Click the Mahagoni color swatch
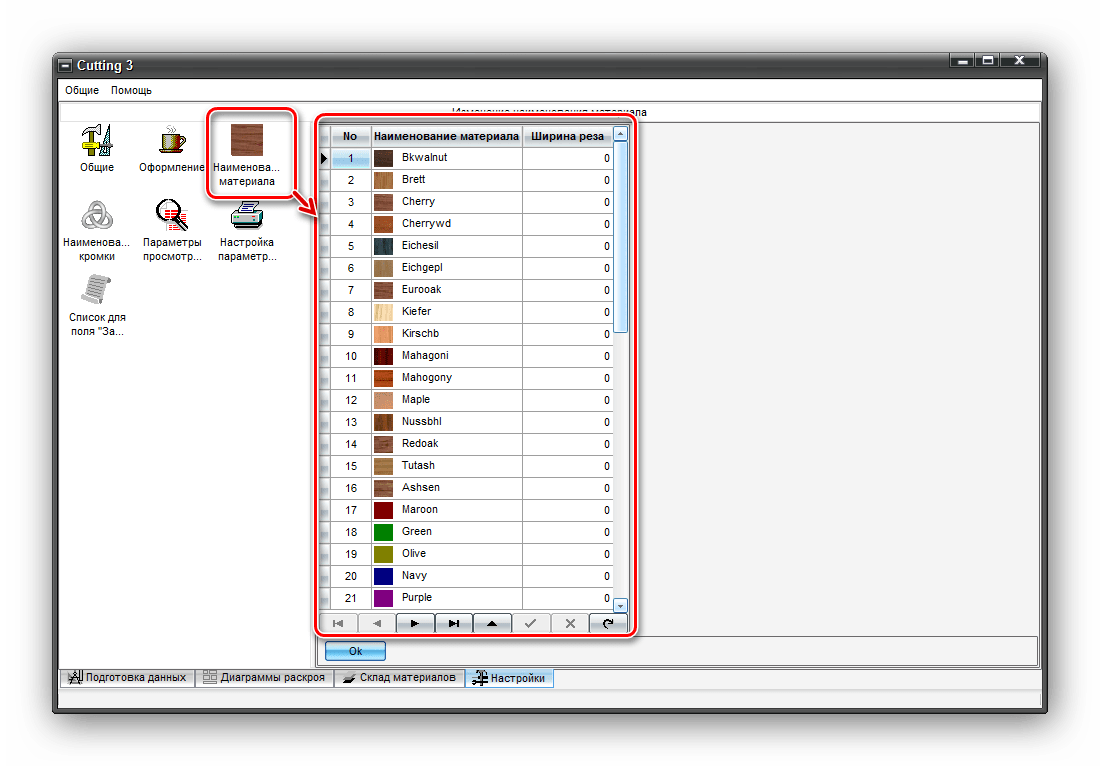 (x=383, y=356)
